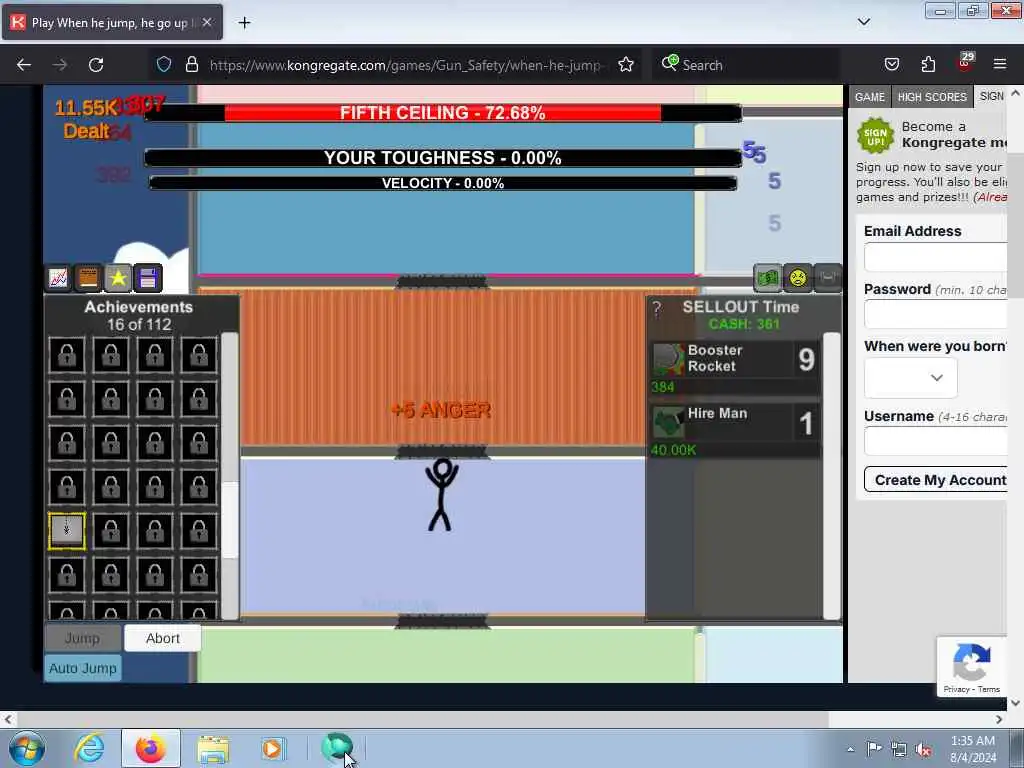Open the Pocket save icon
This screenshot has height=768, width=1024.
891,64
